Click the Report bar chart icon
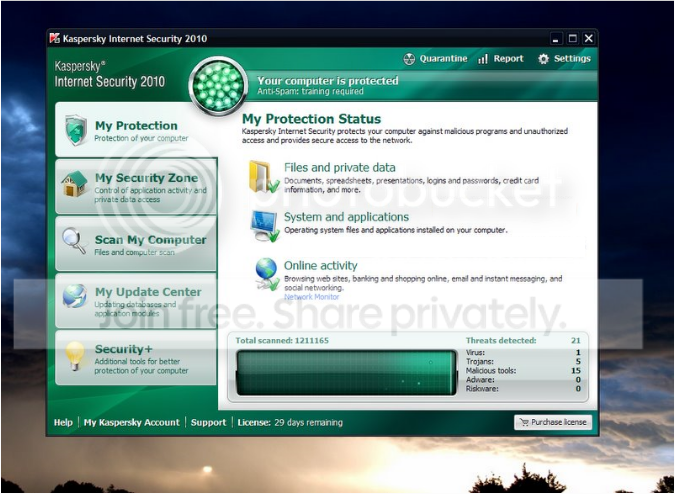The height and width of the screenshot is (494, 675). pyautogui.click(x=483, y=59)
